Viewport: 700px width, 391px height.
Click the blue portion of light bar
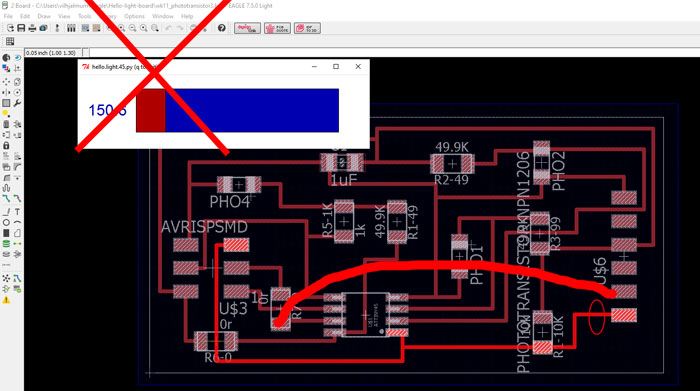(252, 110)
